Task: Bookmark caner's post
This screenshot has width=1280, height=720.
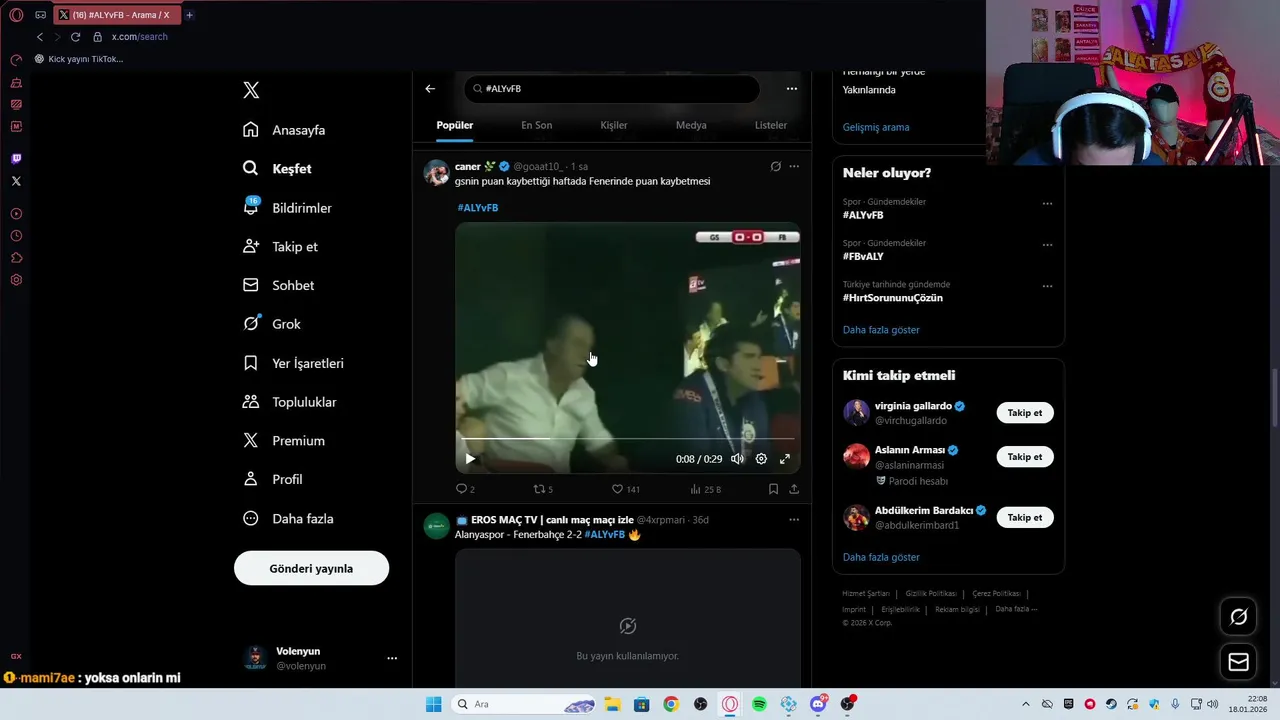Action: pos(773,489)
